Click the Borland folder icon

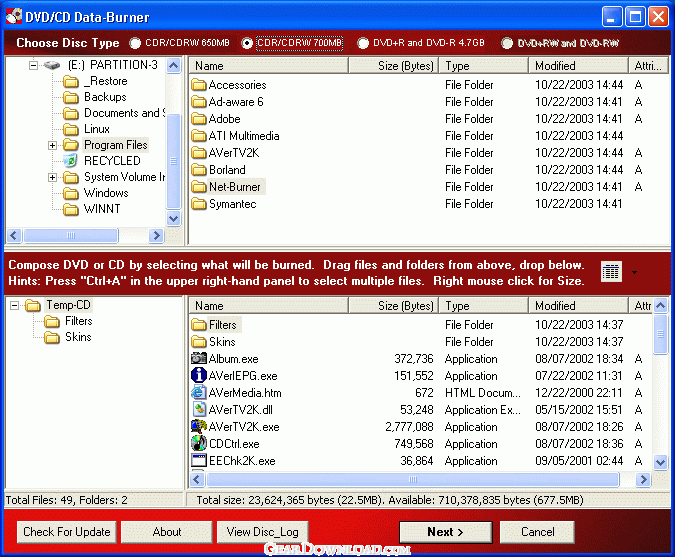click(198, 170)
